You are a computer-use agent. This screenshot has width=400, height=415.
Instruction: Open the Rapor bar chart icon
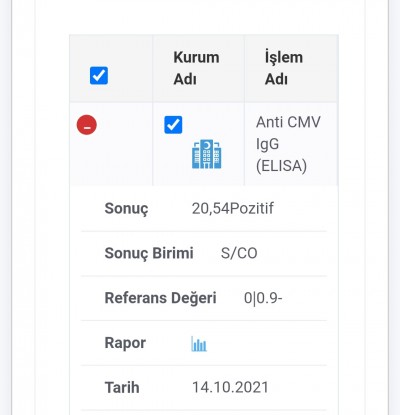199,344
